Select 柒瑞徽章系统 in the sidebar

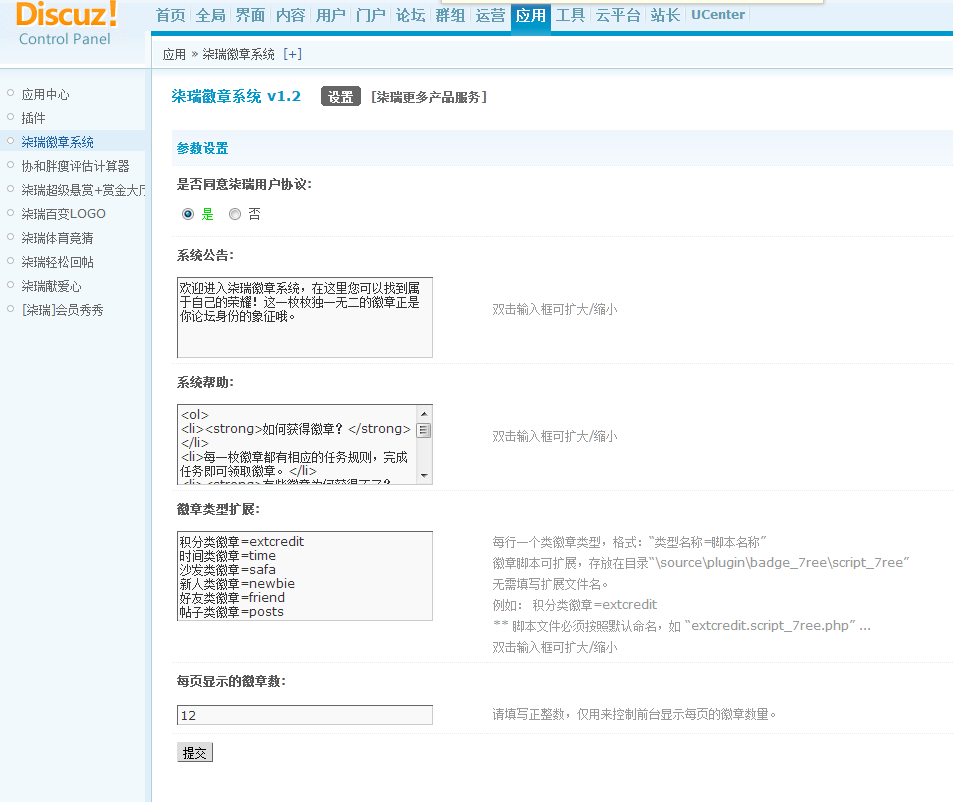pos(57,142)
